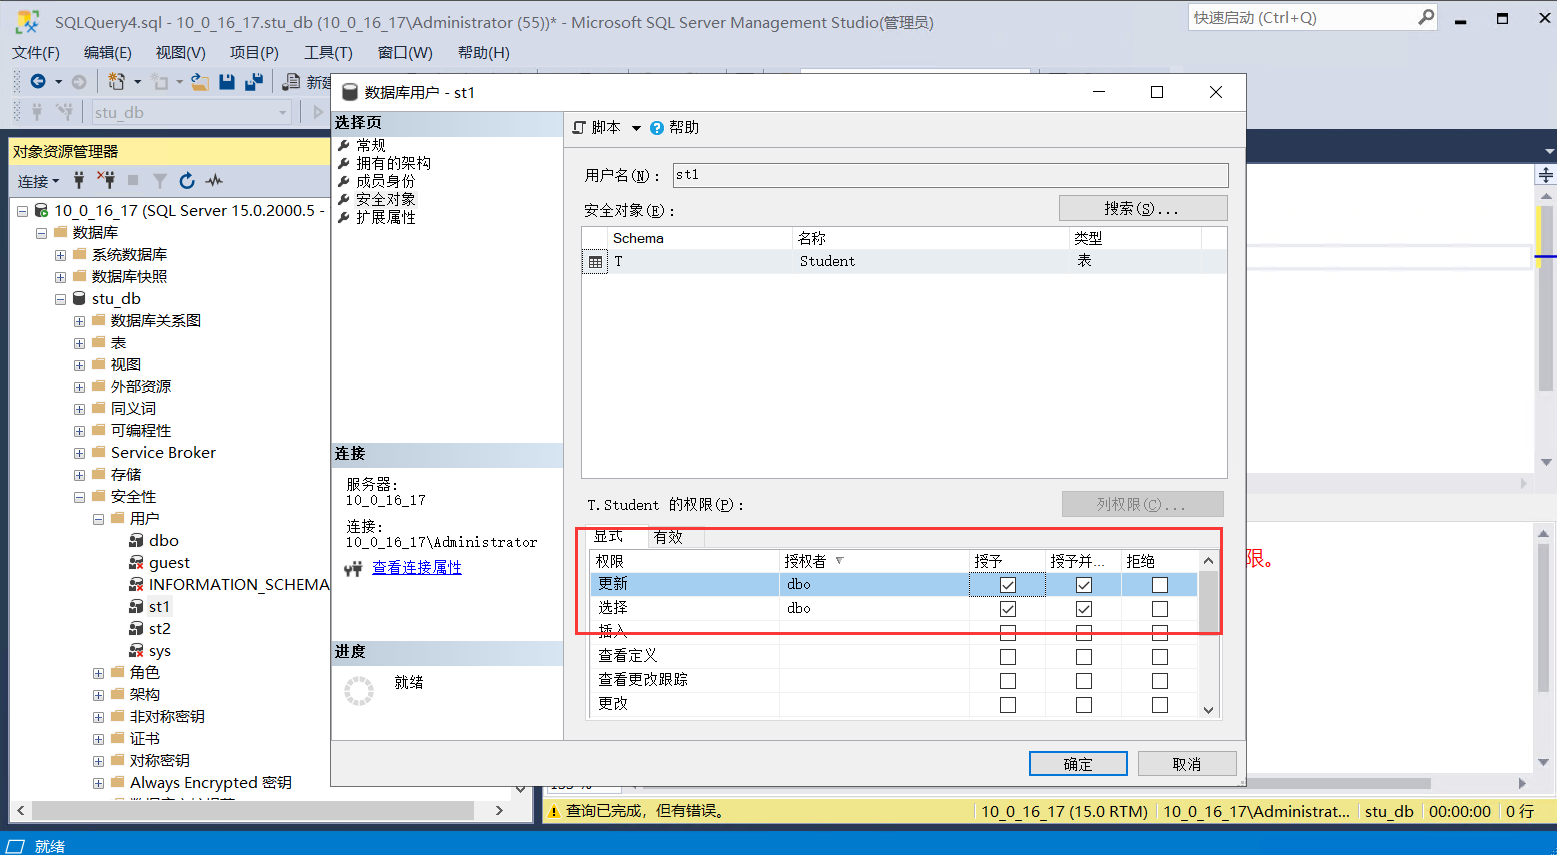This screenshot has width=1557, height=855.
Task: Select the 安全对象 page in the dialog
Action: [x=386, y=199]
